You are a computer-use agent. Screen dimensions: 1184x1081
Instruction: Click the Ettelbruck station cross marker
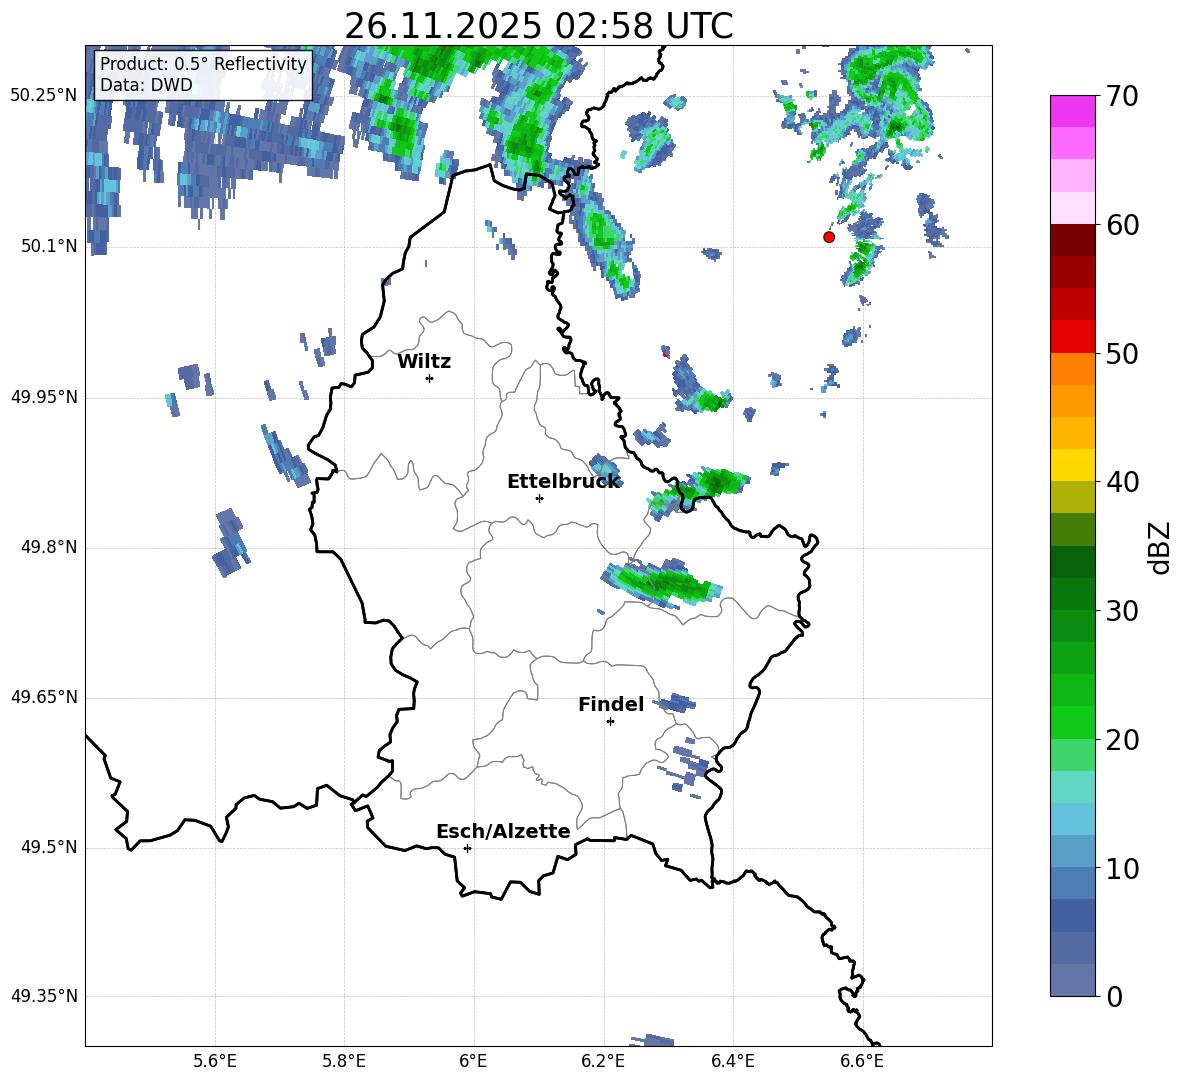coord(539,498)
